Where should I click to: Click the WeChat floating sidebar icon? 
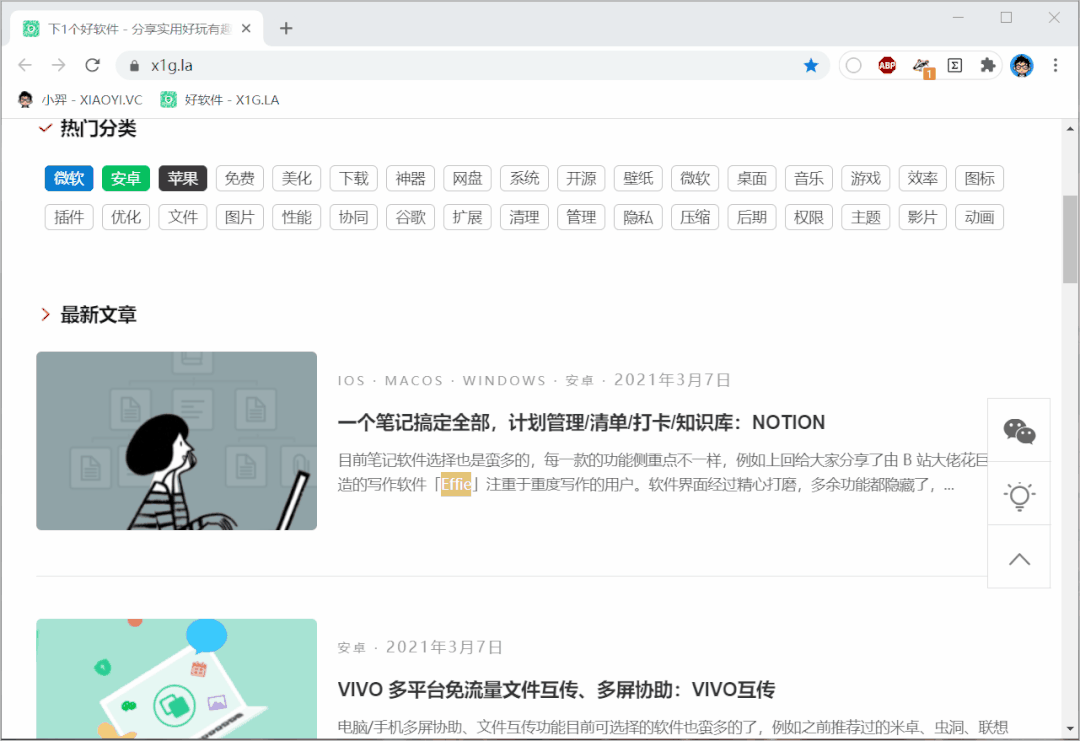pyautogui.click(x=1019, y=430)
